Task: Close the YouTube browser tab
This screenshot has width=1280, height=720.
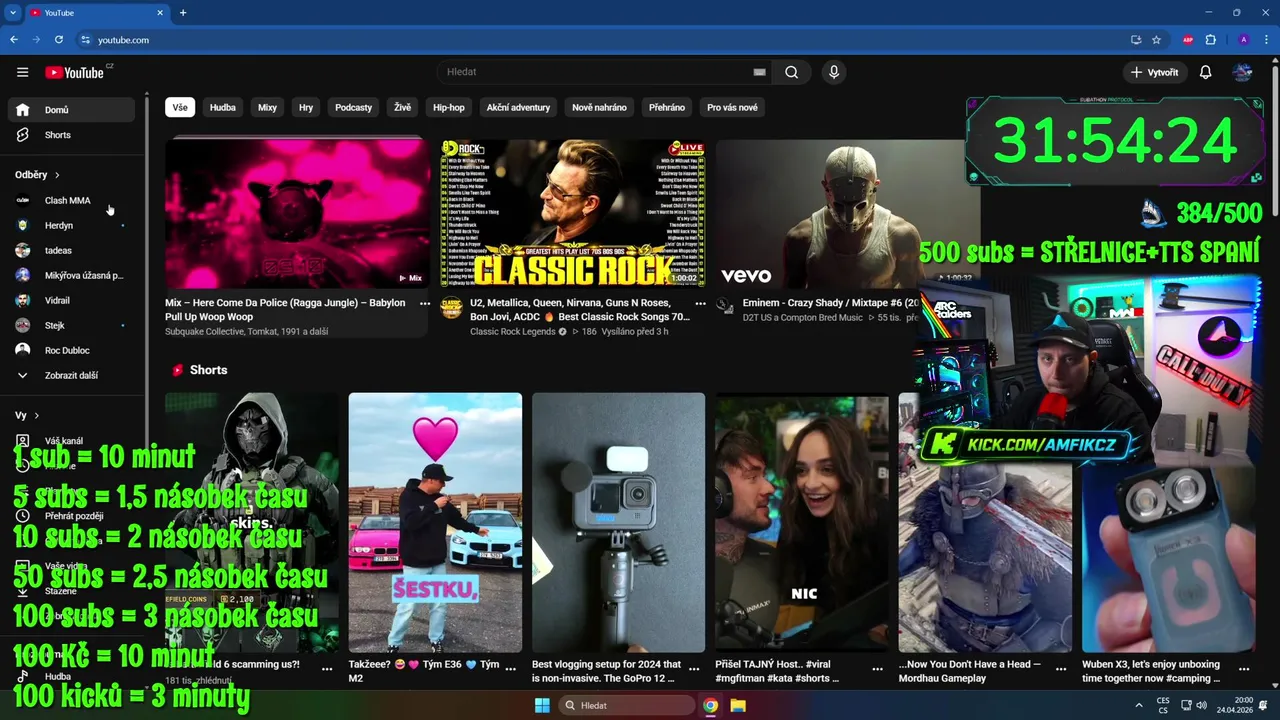Action: pyautogui.click(x=160, y=13)
